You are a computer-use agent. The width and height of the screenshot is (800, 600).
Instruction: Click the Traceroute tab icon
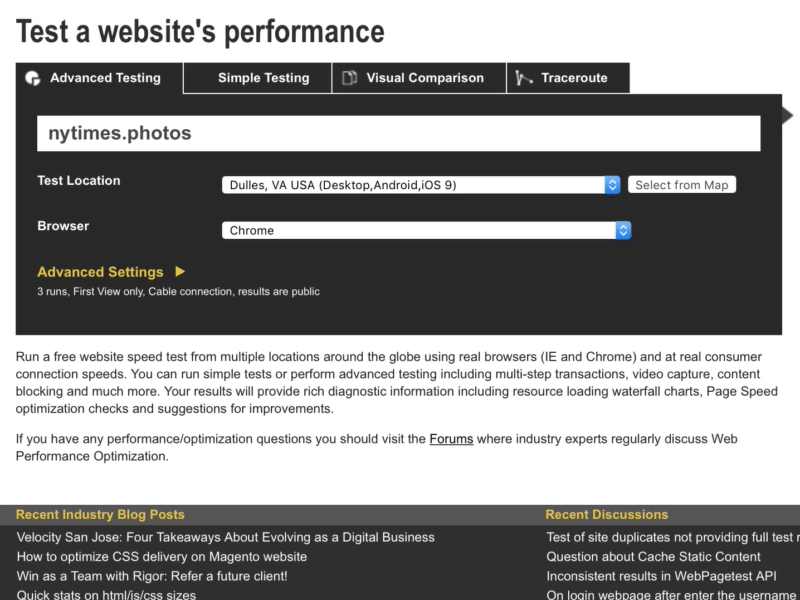point(525,78)
